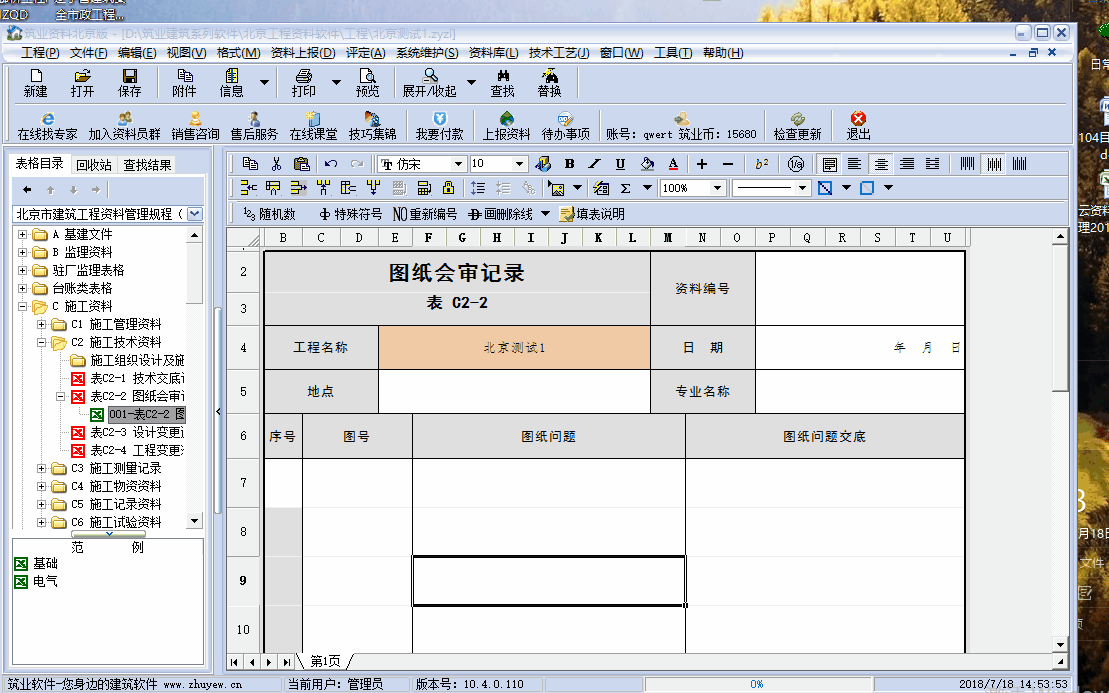Open the zoom percentage dropdown

[717, 188]
